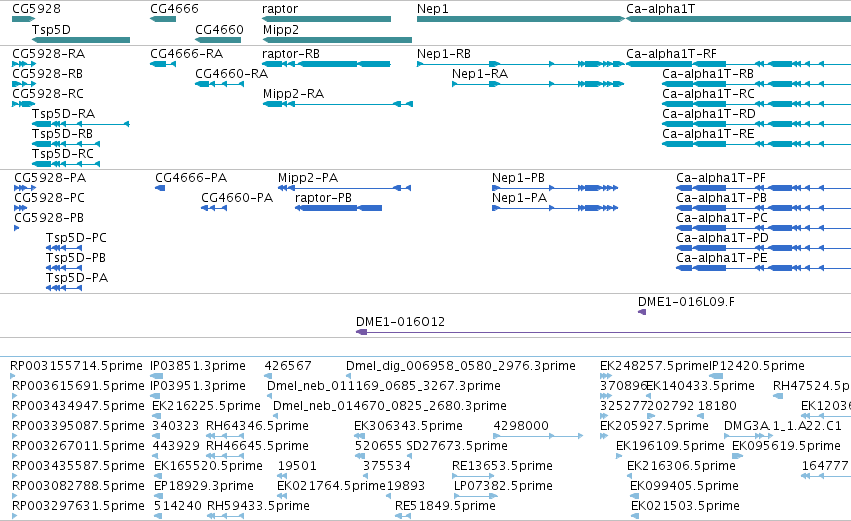Select IP03851.3prime entry
The height and width of the screenshot is (521, 851).
coord(198,366)
